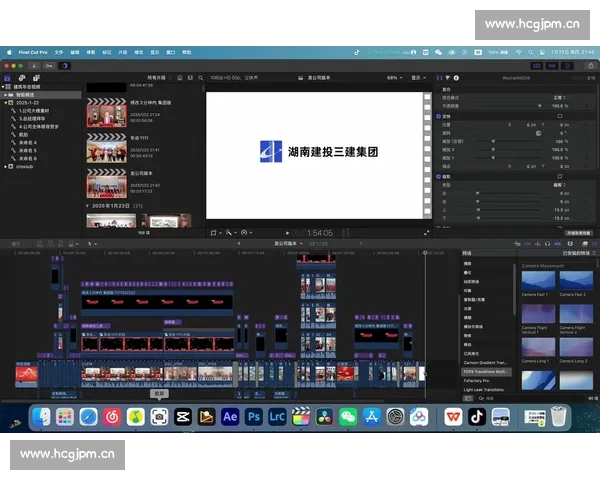Open Lightroom Classic in the Dock
600x480 pixels.
(277, 416)
